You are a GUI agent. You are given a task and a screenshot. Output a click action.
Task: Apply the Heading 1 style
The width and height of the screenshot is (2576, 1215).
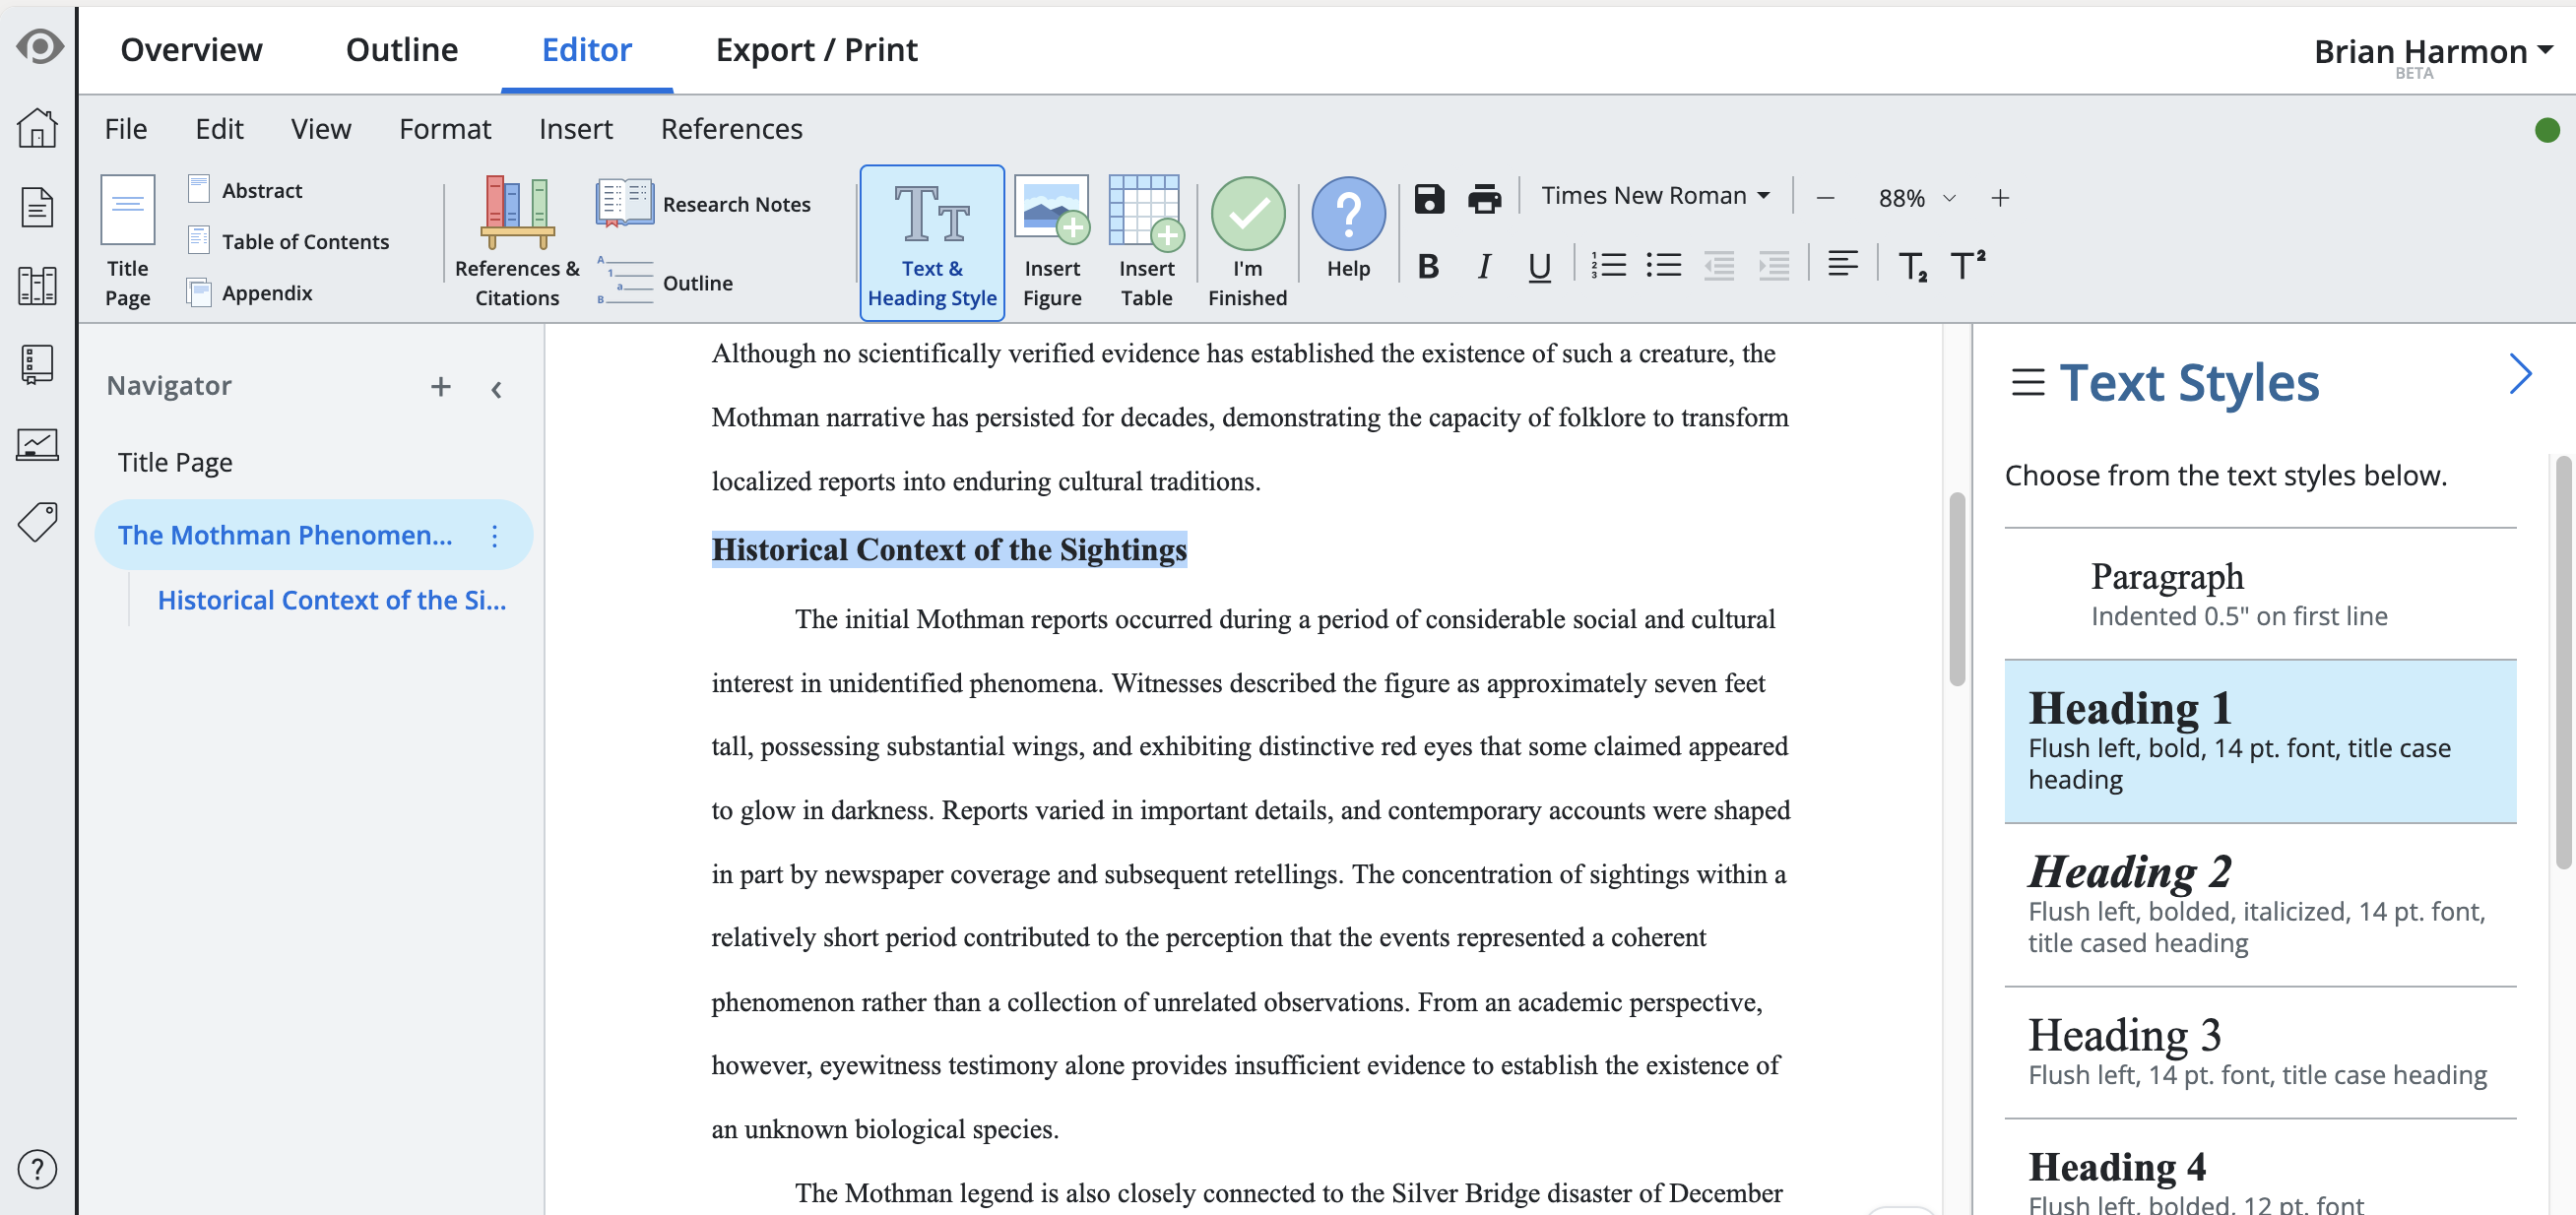(x=2260, y=741)
